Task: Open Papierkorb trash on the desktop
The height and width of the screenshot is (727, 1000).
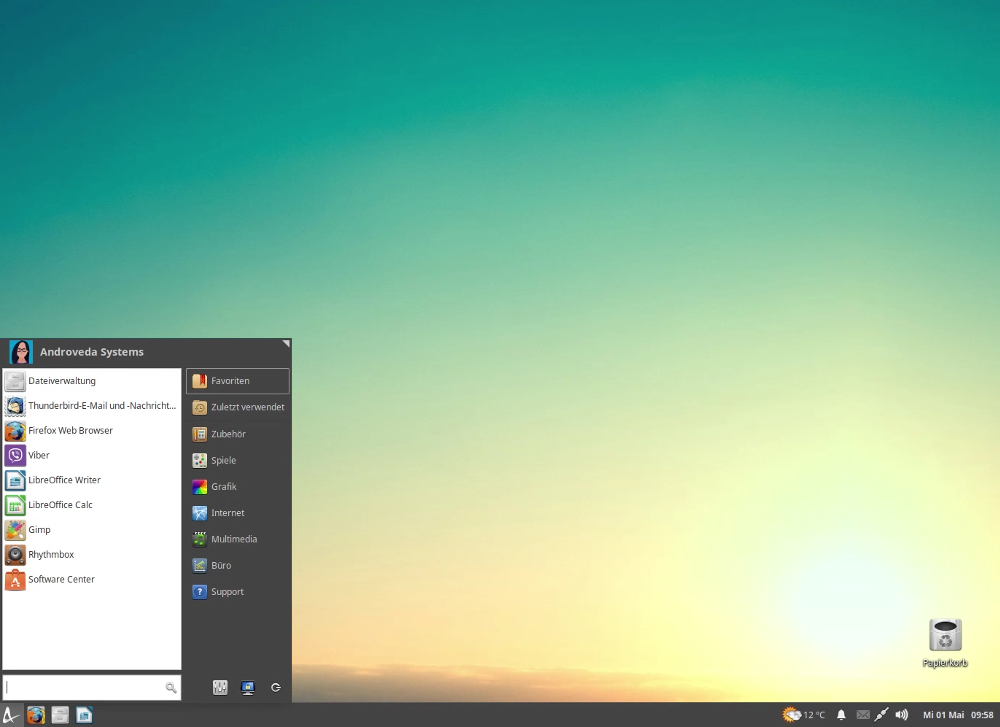Action: 945,637
